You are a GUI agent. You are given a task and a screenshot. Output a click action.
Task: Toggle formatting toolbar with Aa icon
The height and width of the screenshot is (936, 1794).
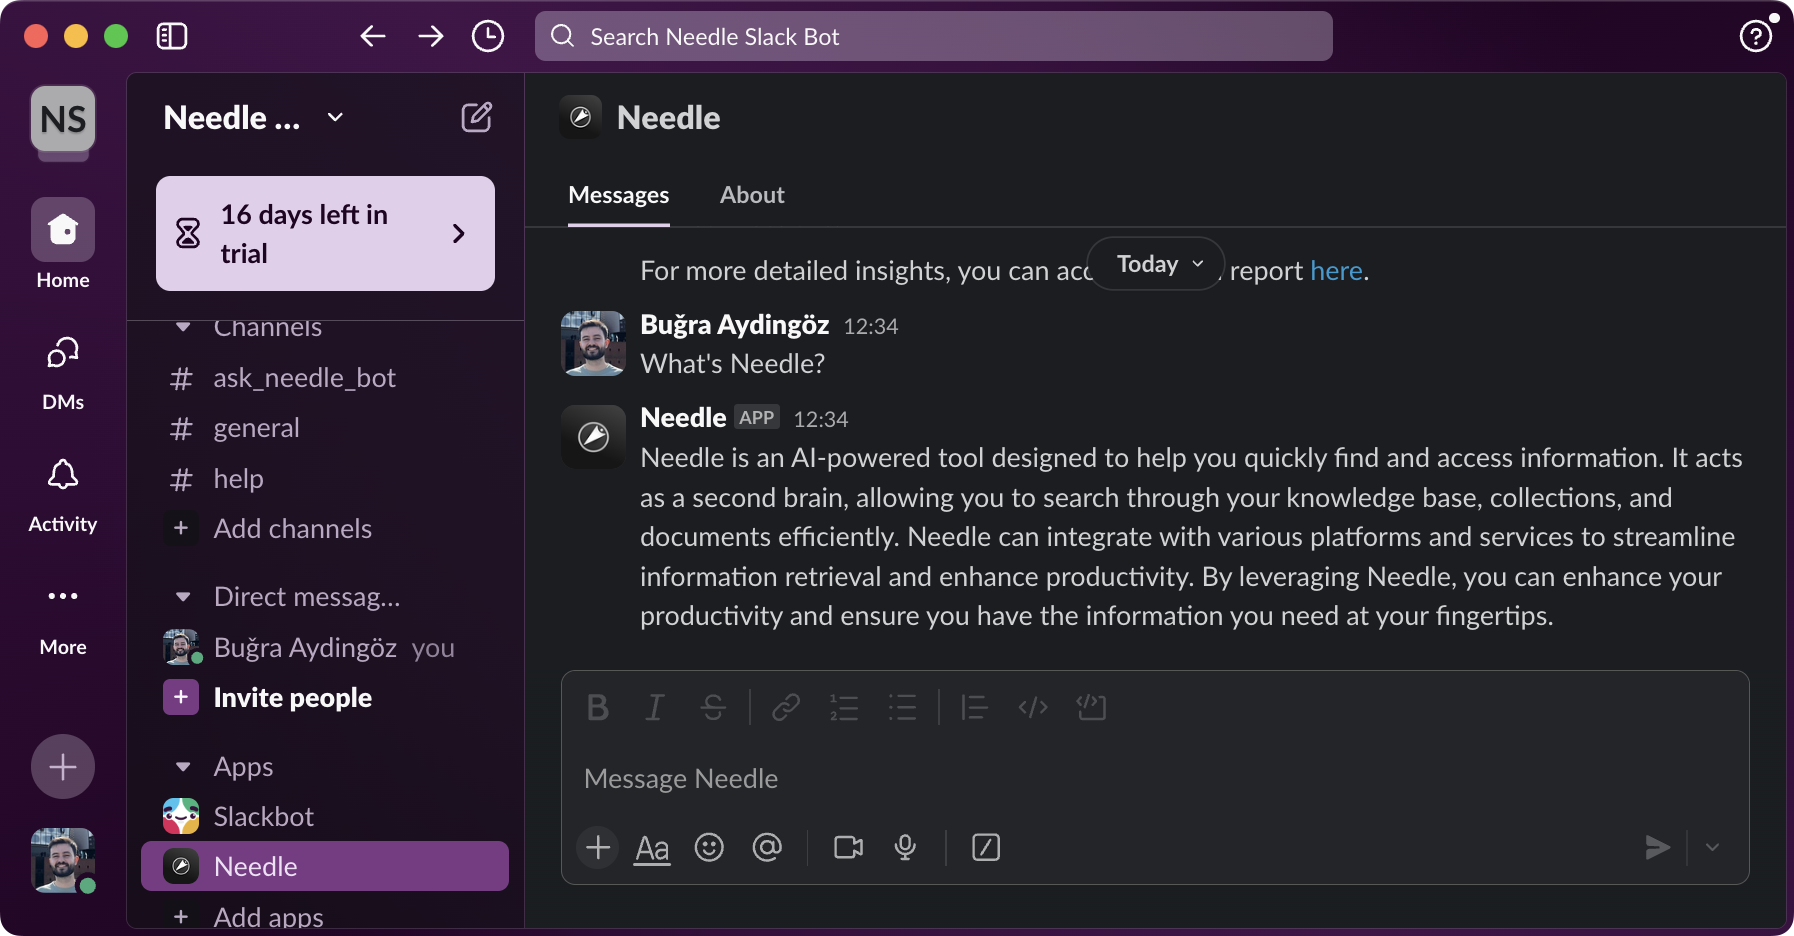(652, 848)
